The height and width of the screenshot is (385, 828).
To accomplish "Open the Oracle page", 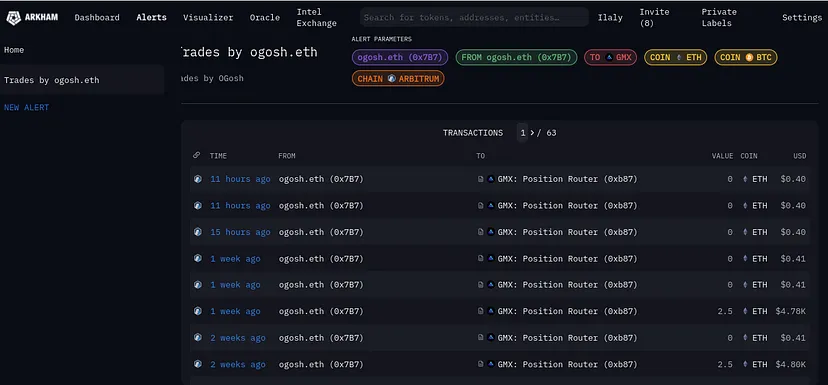I will [265, 17].
